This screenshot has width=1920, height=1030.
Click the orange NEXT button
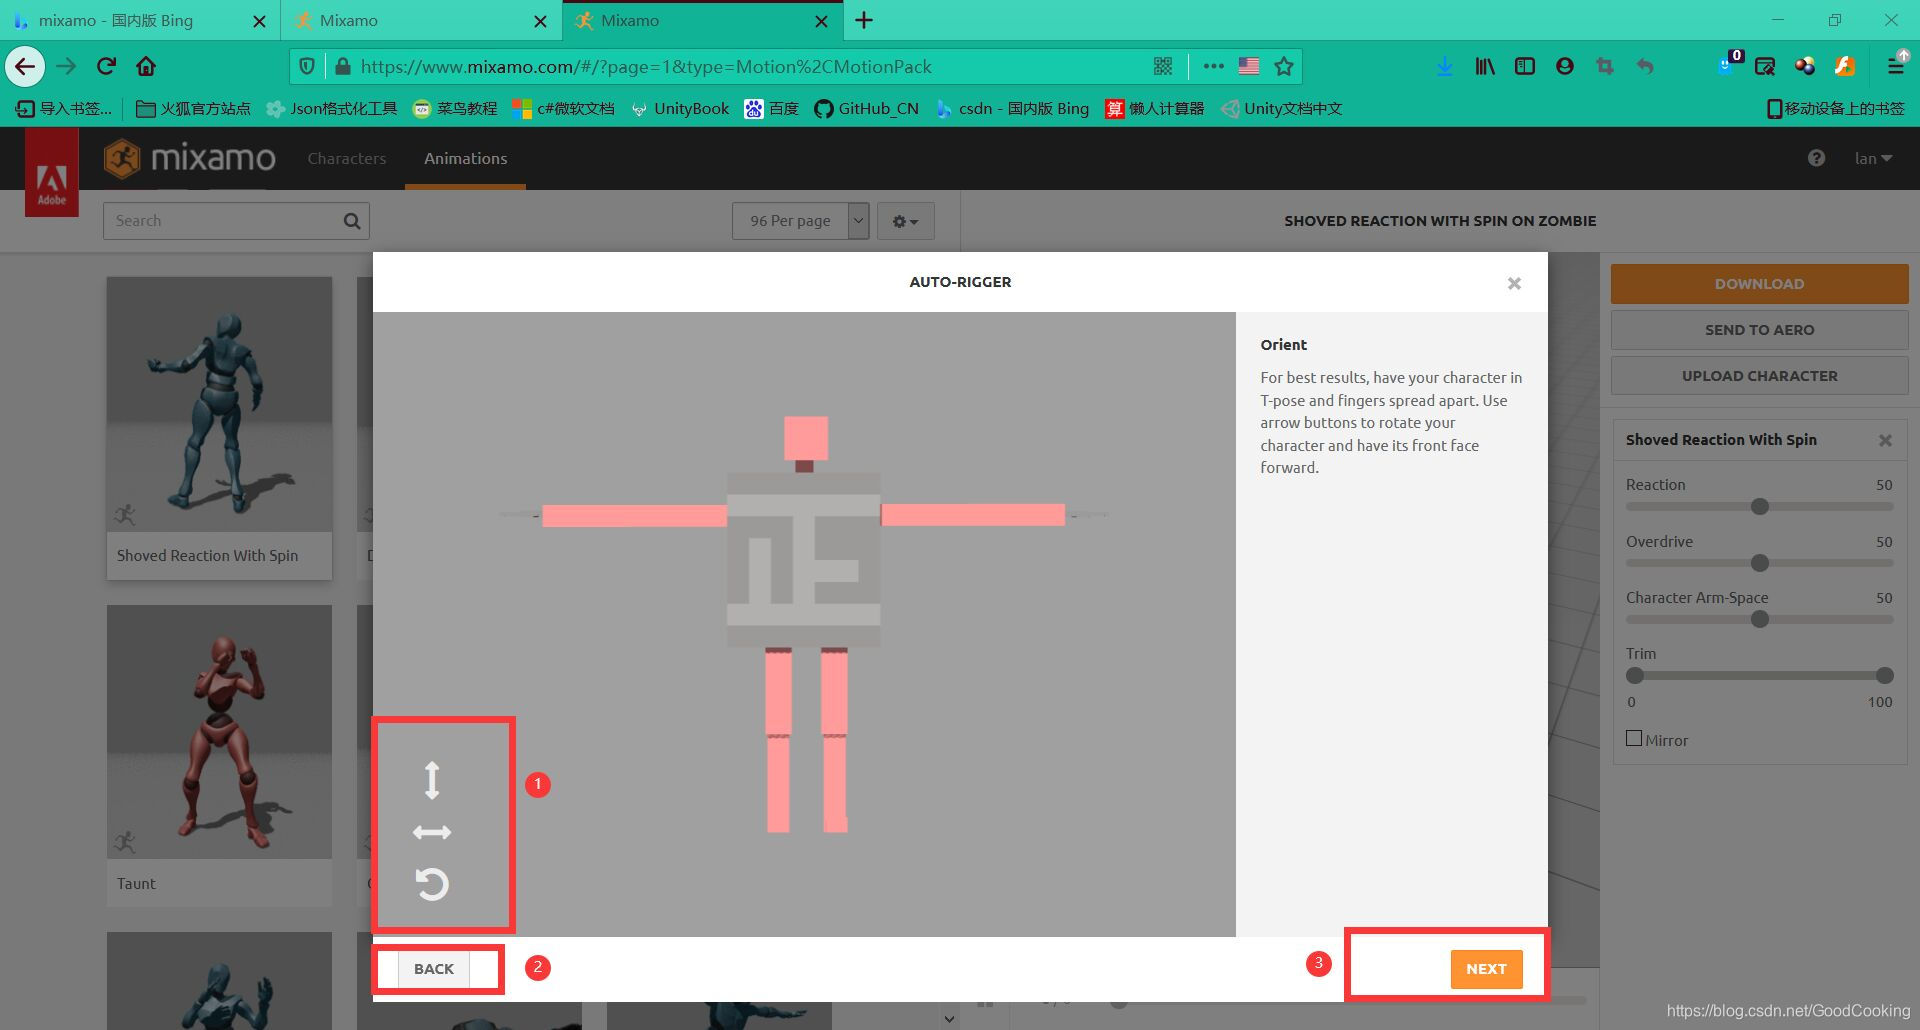(x=1486, y=969)
